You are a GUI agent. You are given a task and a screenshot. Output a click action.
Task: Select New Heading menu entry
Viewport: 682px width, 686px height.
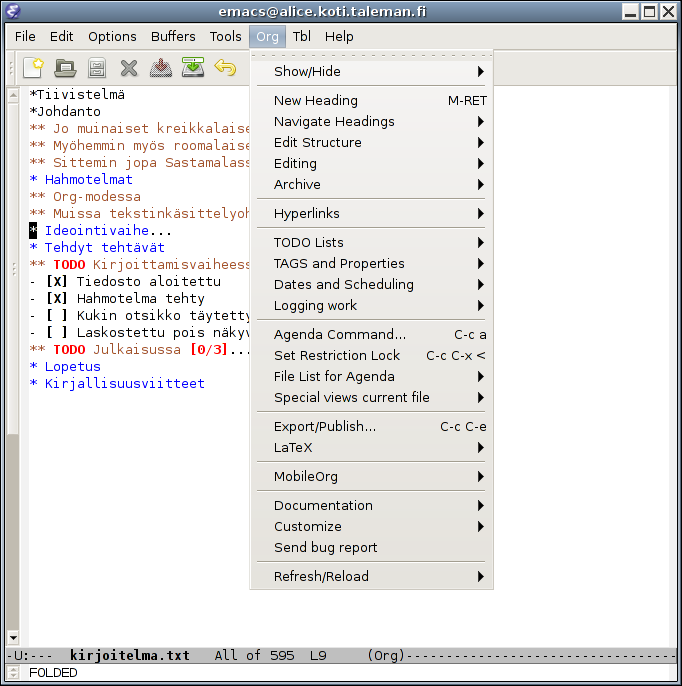pos(371,101)
